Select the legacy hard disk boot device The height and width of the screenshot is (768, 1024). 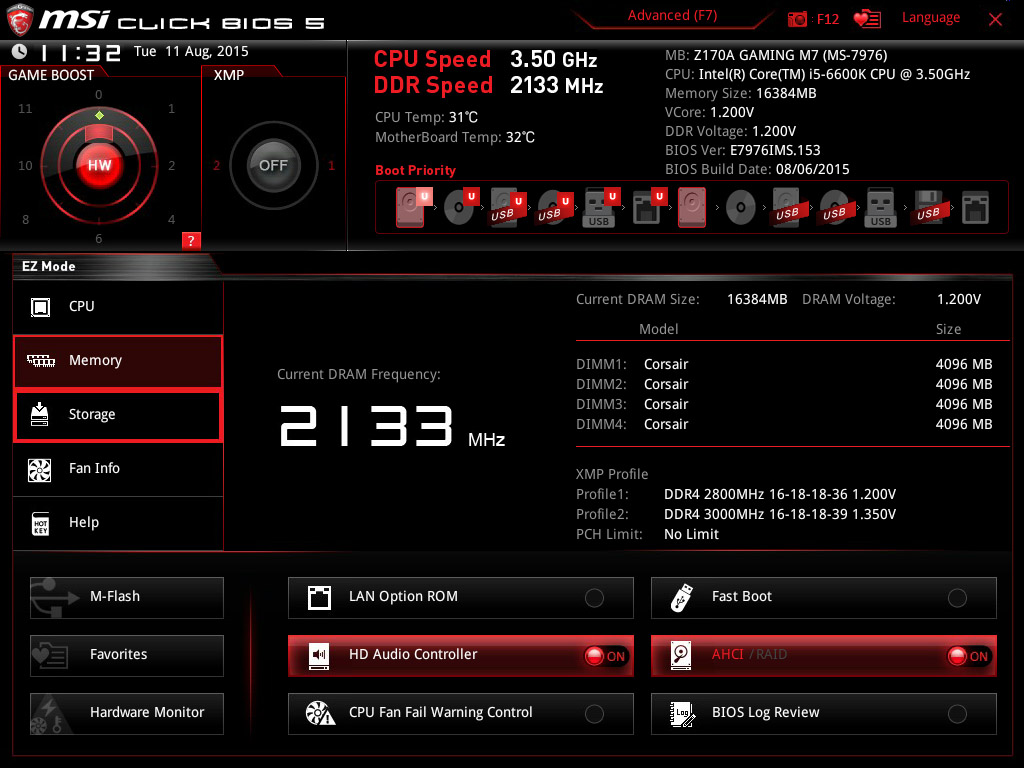pyautogui.click(x=692, y=207)
